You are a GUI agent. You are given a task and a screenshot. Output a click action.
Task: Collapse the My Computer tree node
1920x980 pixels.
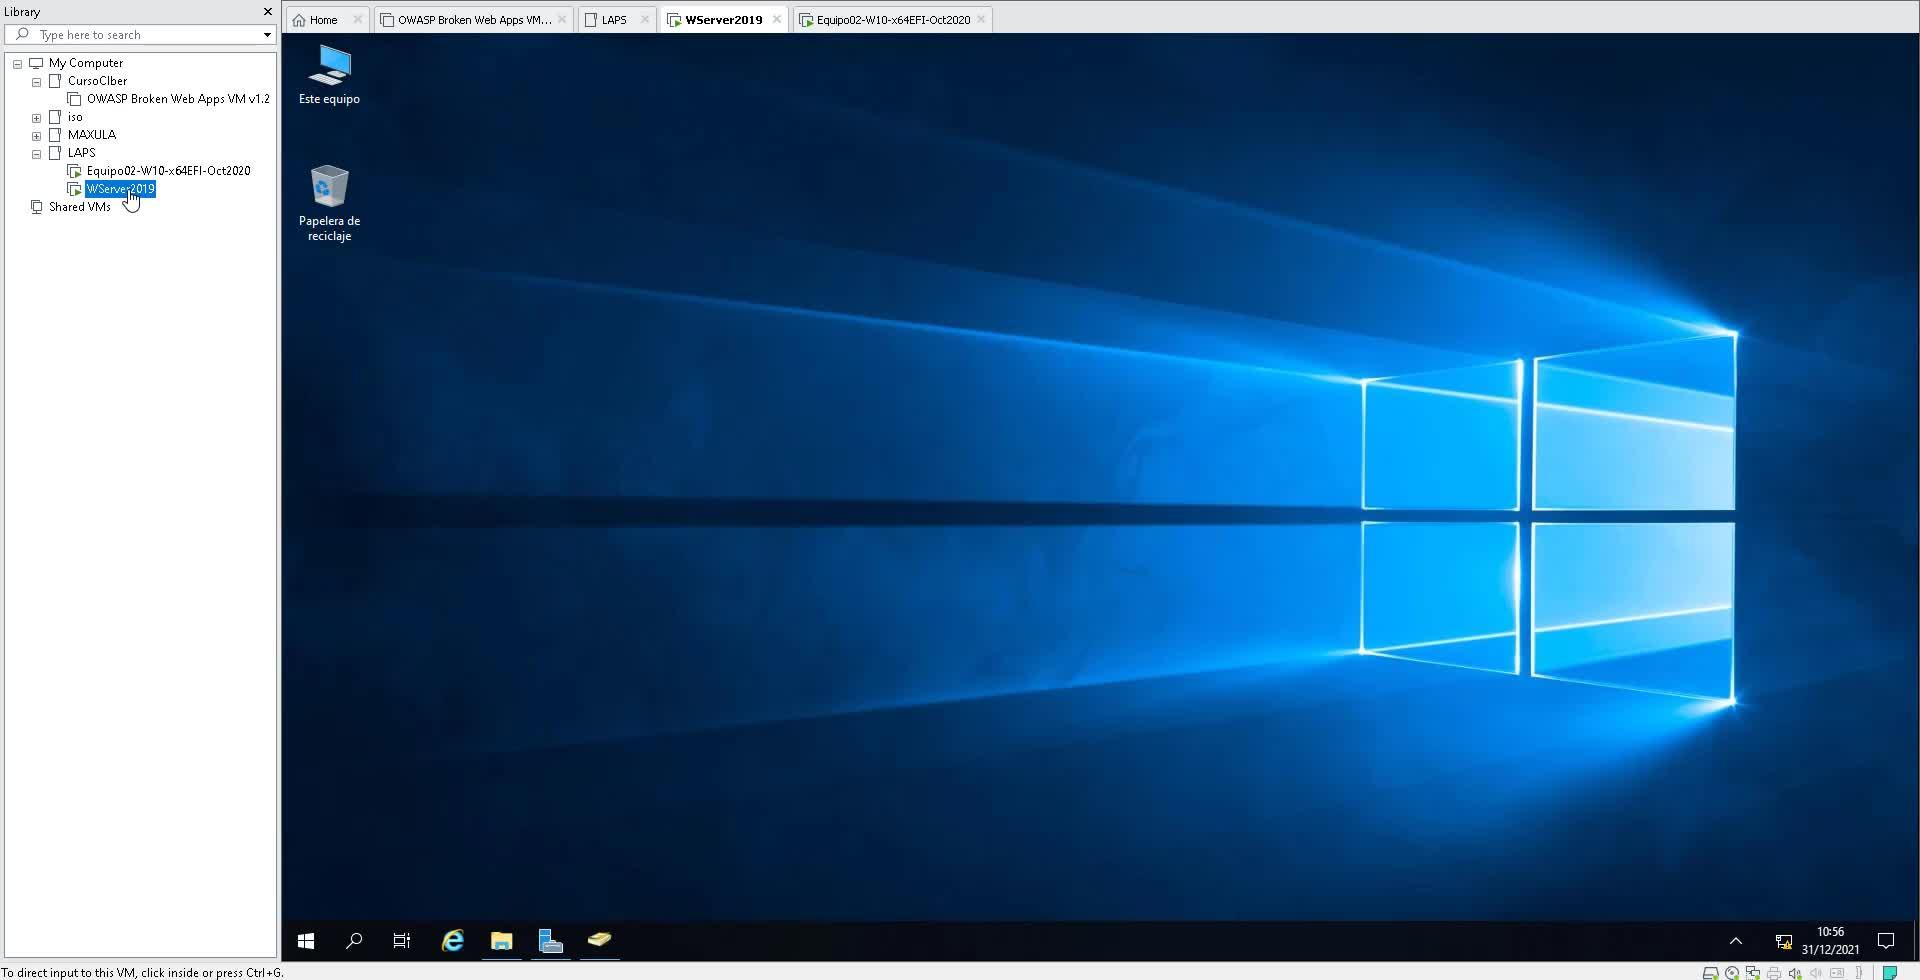point(18,64)
